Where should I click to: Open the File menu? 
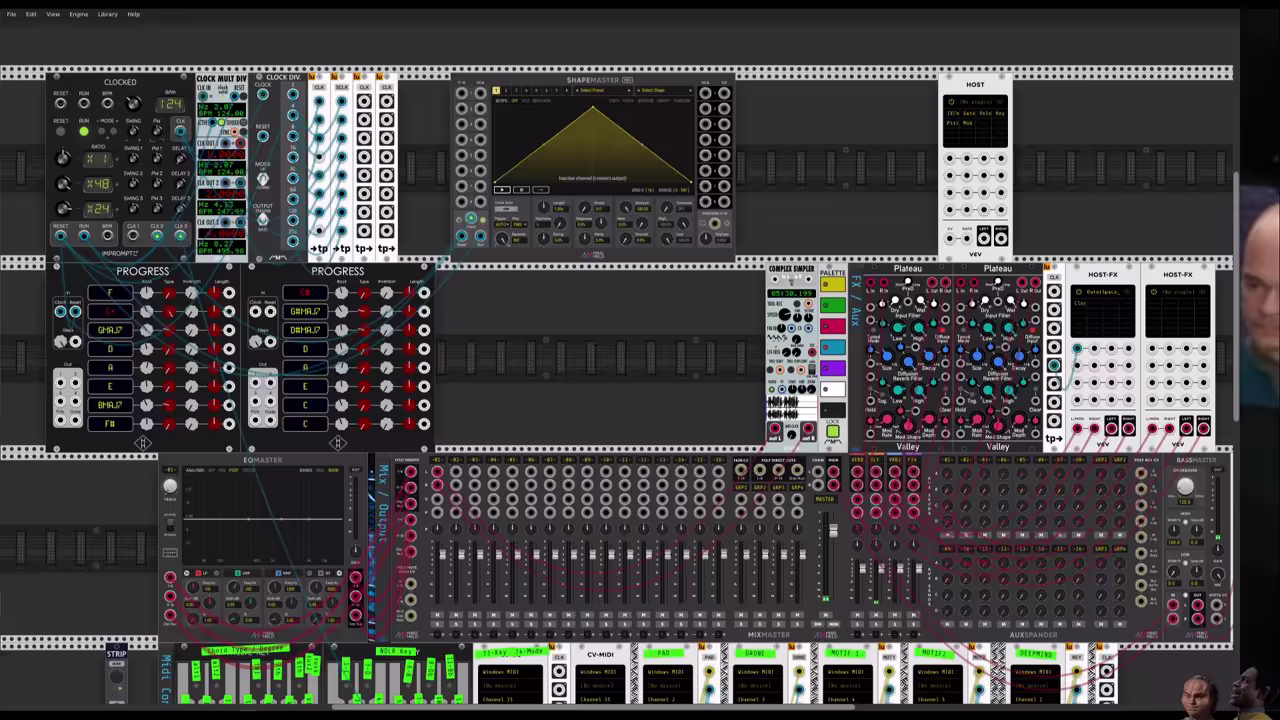tap(11, 14)
